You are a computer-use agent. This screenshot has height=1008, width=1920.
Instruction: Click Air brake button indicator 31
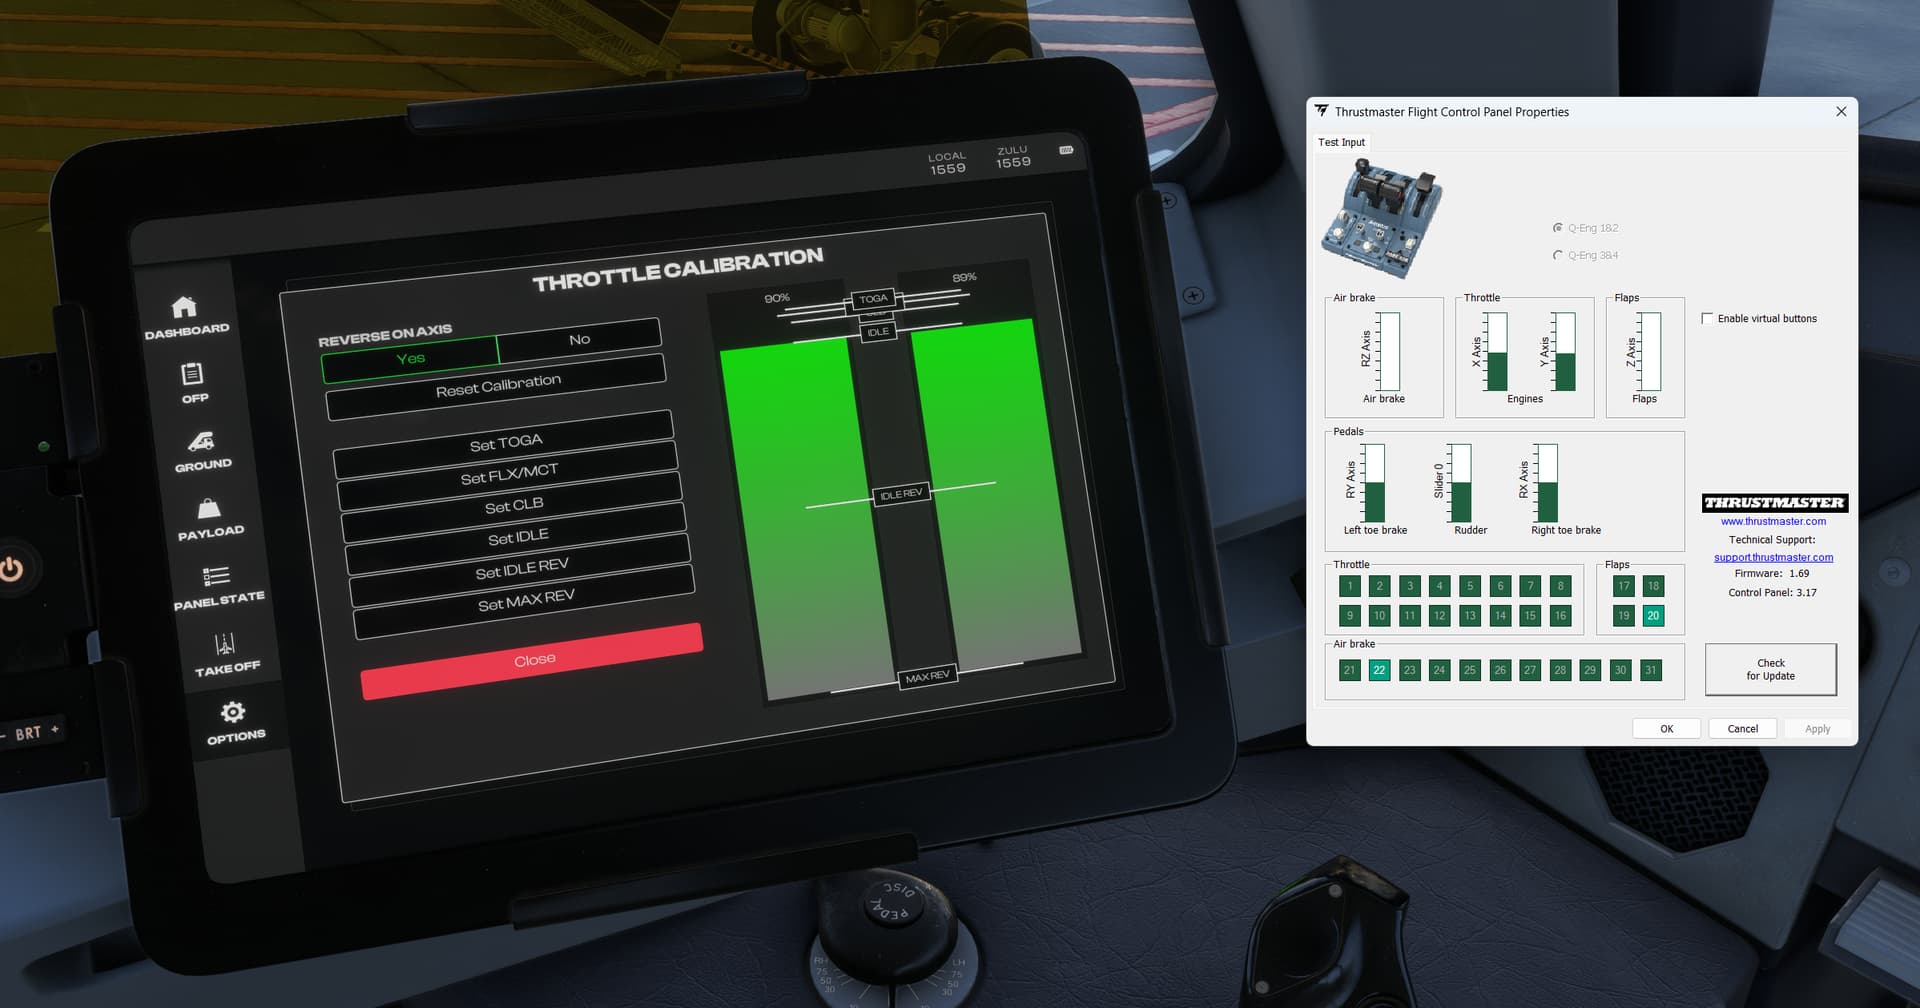(x=1650, y=670)
